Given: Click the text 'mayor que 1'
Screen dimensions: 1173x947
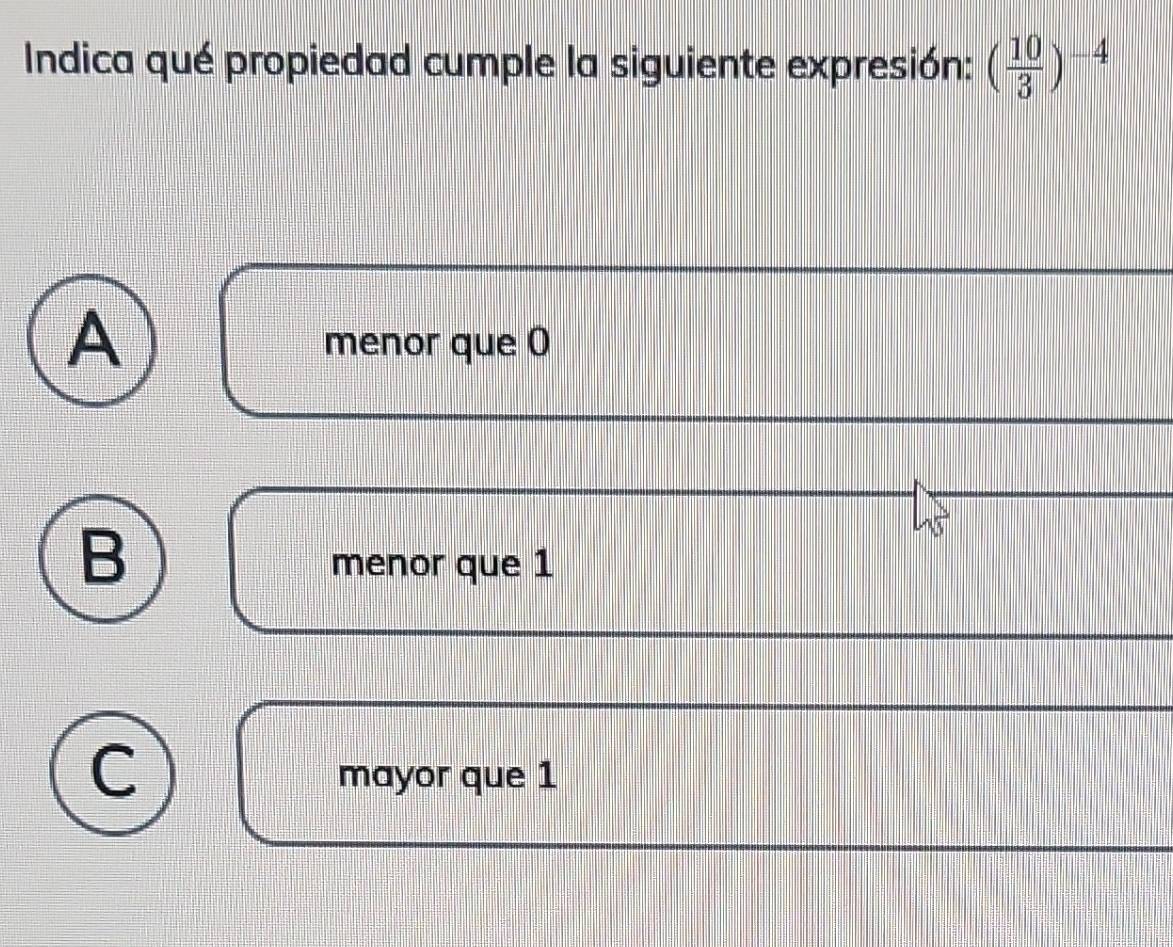Looking at the screenshot, I should pos(447,776).
